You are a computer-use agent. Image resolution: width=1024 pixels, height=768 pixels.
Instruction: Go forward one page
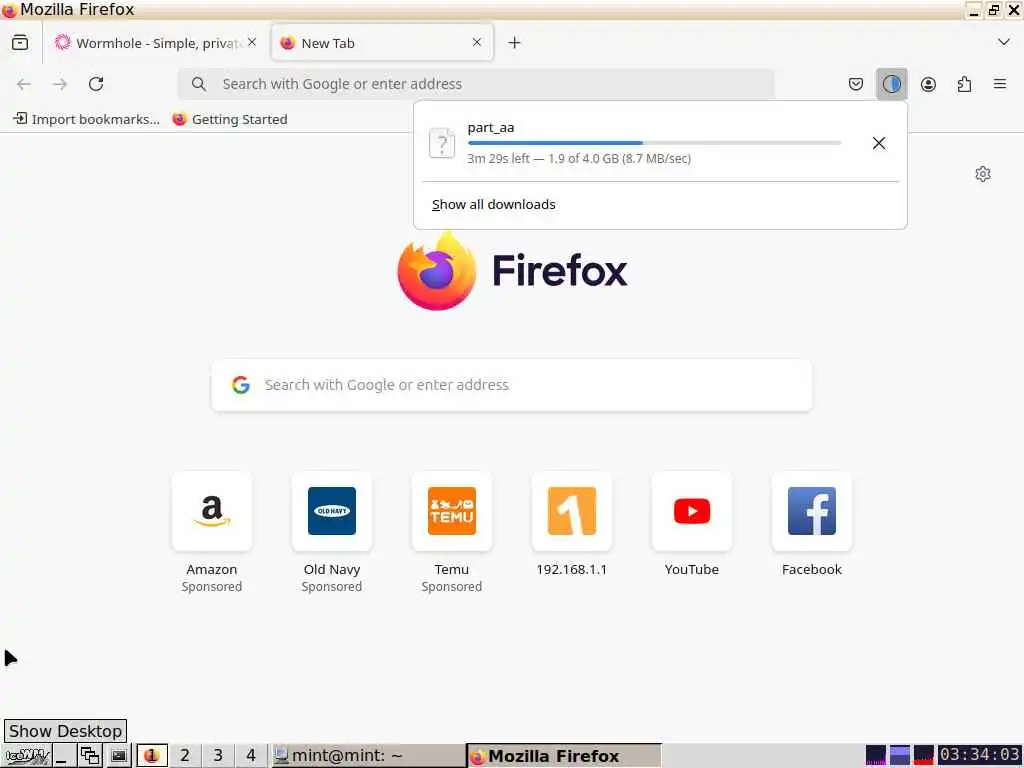(x=60, y=84)
